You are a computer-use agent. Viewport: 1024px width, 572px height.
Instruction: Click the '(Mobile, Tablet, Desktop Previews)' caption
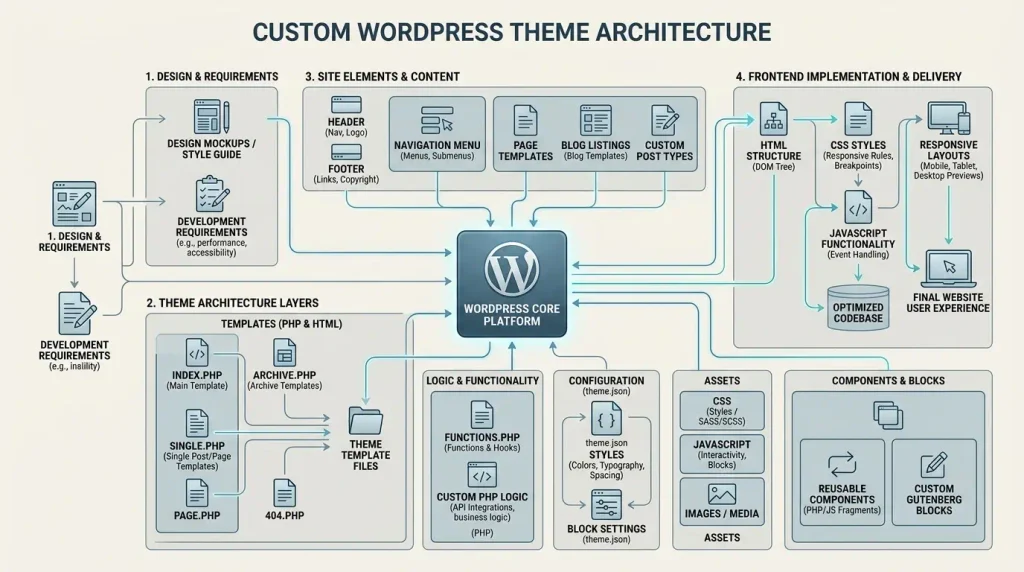[x=948, y=170]
